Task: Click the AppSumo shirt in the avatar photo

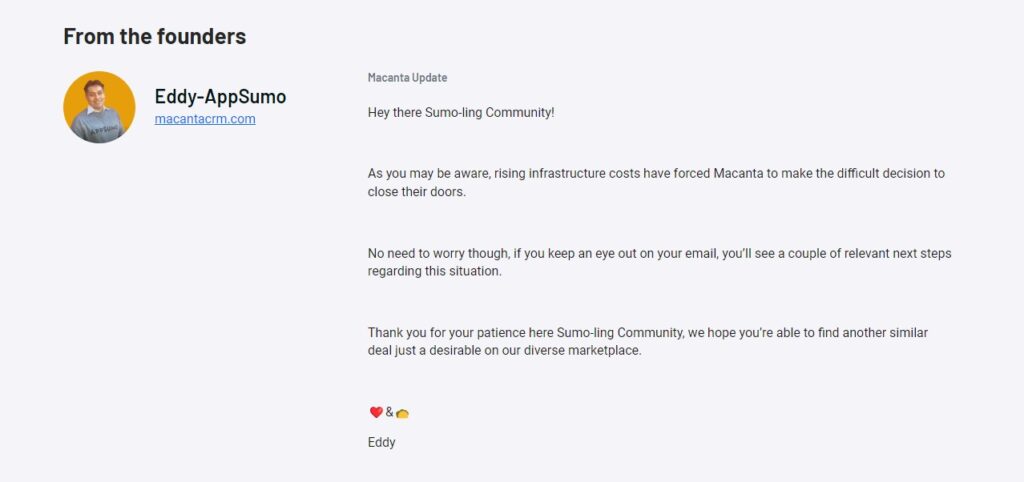Action: click(98, 127)
